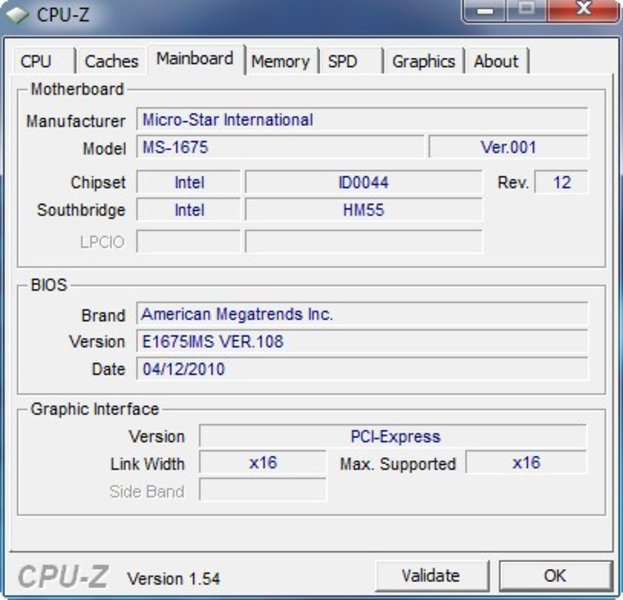Click the Rev. 12 value field

pos(561,182)
